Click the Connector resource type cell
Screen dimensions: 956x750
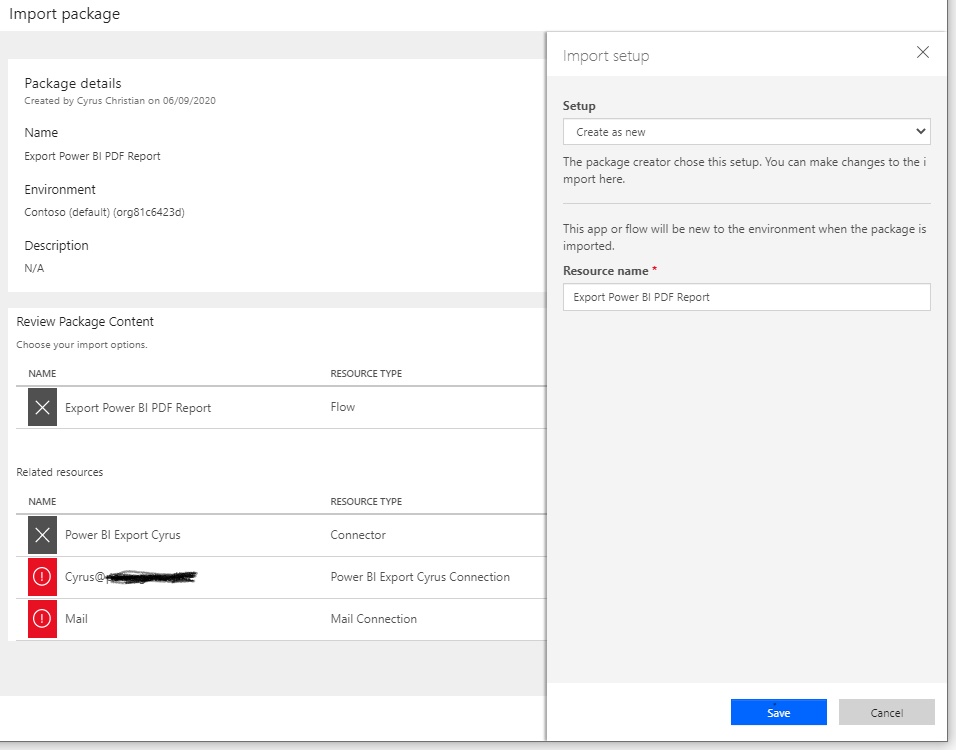point(358,535)
